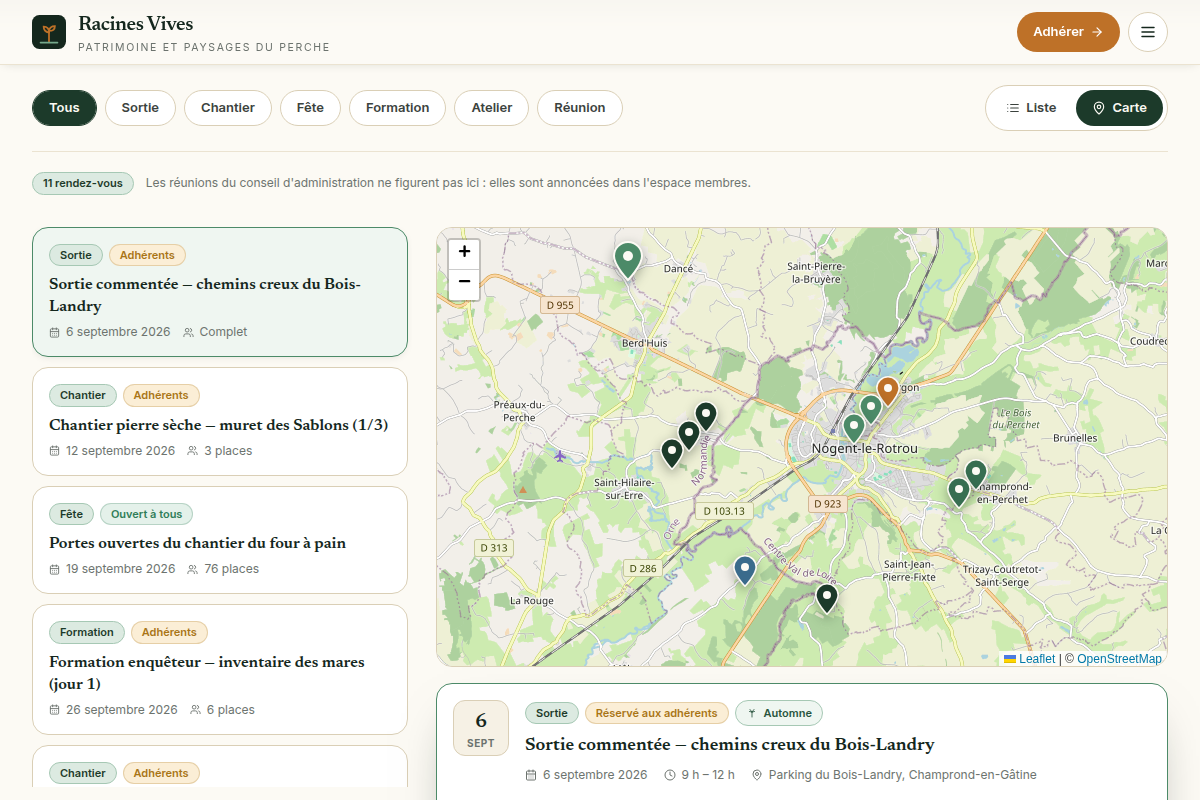Select the dark marker below Saint-Jean-Pierre-Fixte
Image resolution: width=1200 pixels, height=800 pixels.
click(x=826, y=598)
